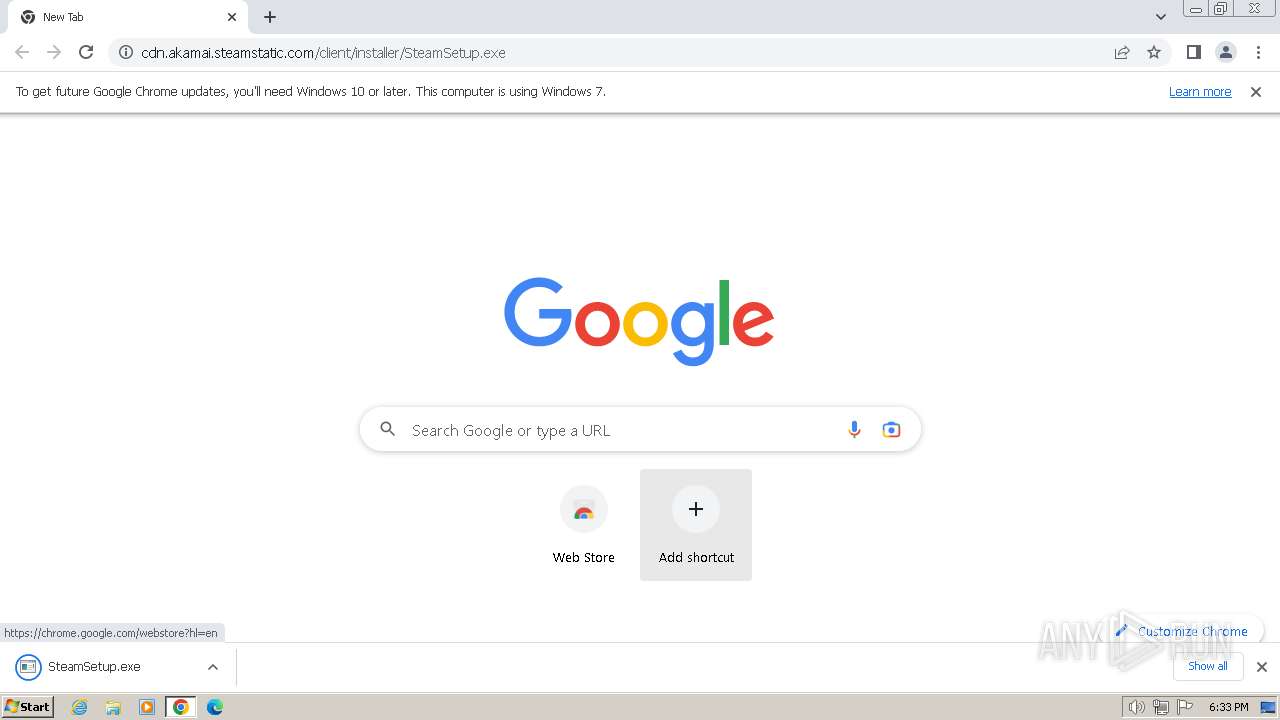Share this page icon in address bar
The width and height of the screenshot is (1280, 720).
[x=1122, y=52]
